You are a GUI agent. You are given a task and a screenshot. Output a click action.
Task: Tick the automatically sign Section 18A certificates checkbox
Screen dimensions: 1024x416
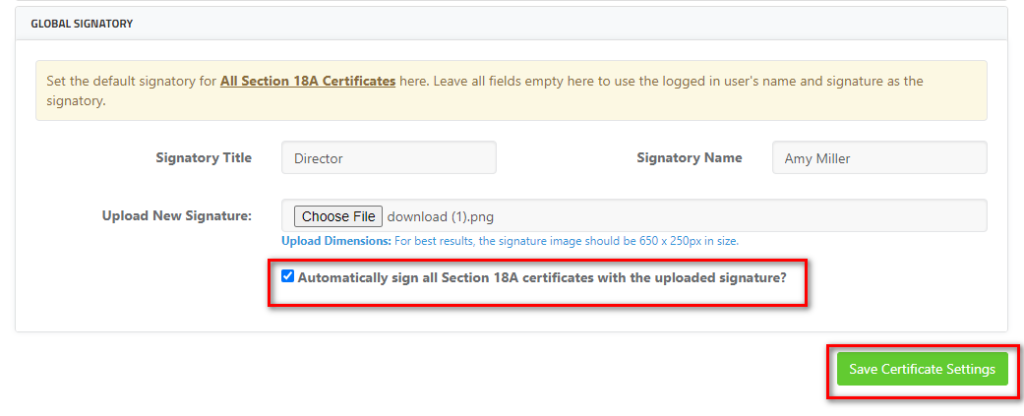tap(287, 276)
